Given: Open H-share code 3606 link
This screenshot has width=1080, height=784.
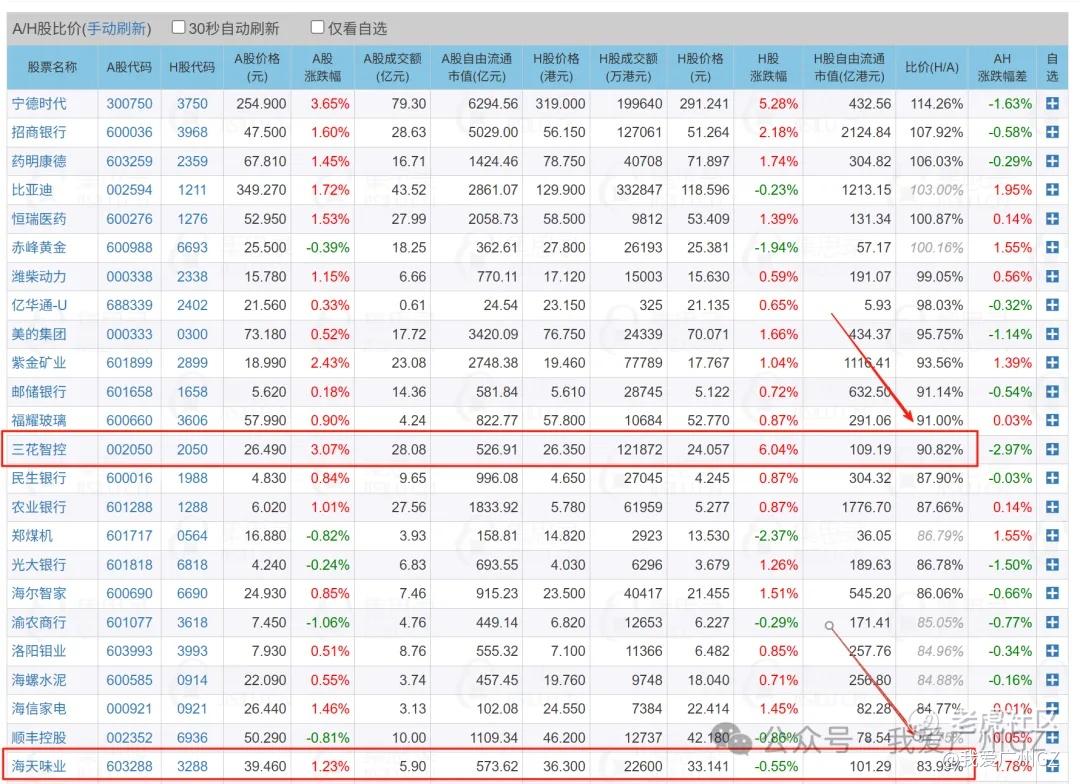Looking at the screenshot, I should pyautogui.click(x=192, y=420).
